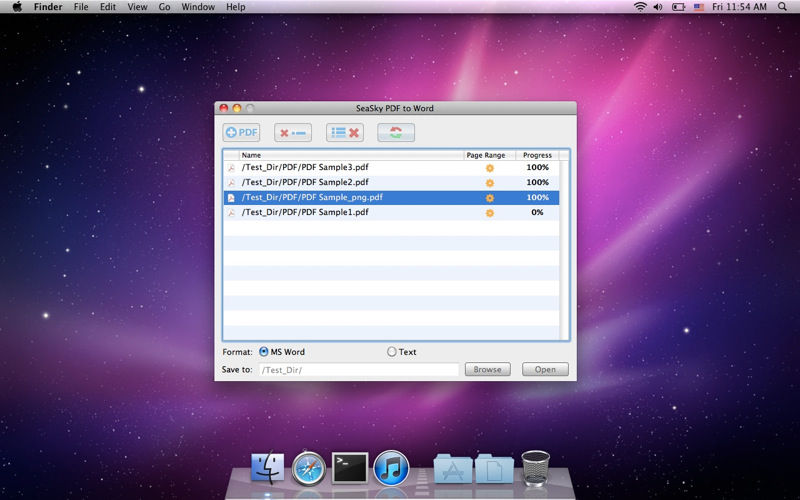This screenshot has height=500, width=800.
Task: Click the 100% progress of Sample3.pdf
Action: pyautogui.click(x=538, y=167)
